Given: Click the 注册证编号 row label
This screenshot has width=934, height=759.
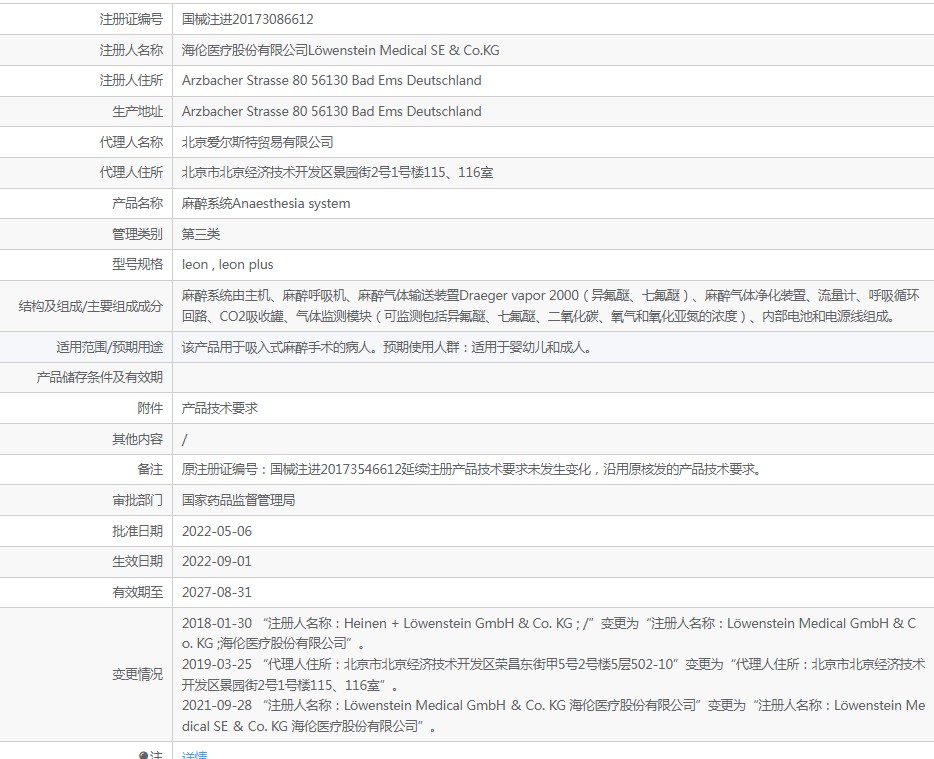Looking at the screenshot, I should [131, 19].
